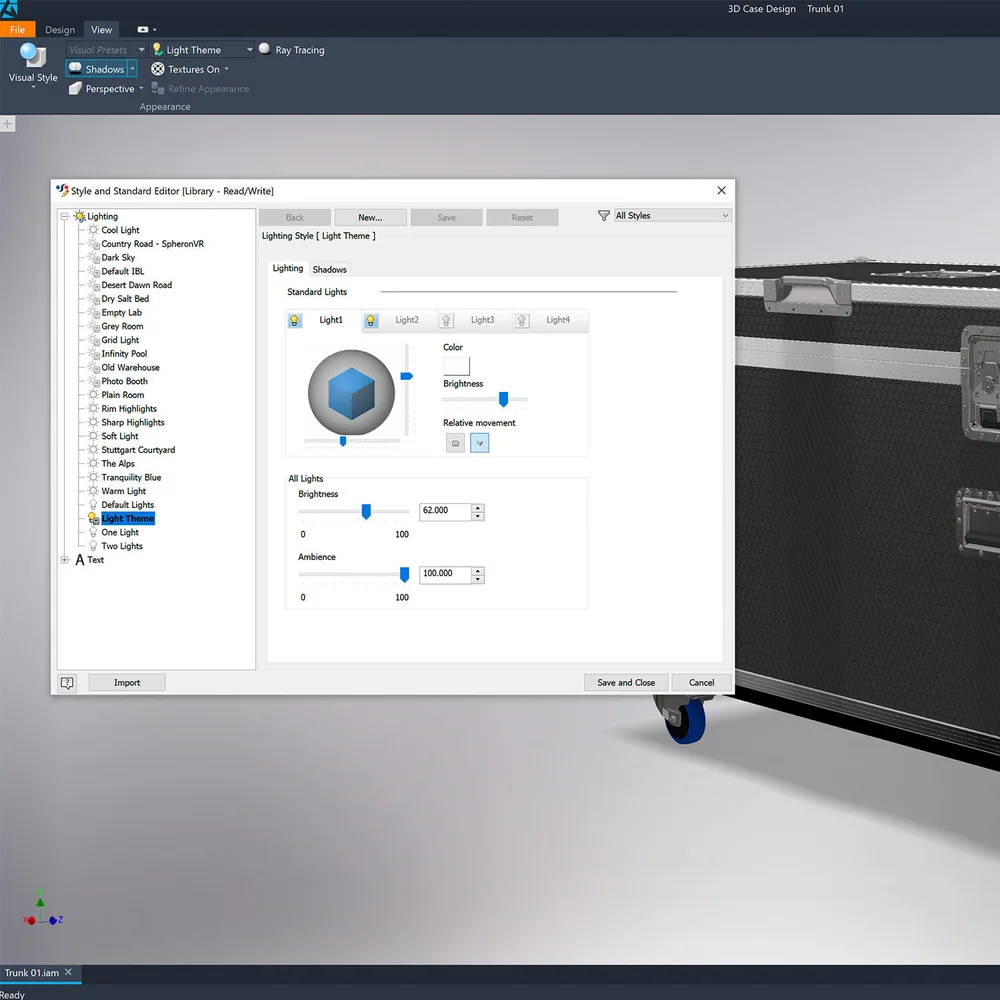Increase Brightness with the up spinner
Image resolution: width=1000 pixels, height=1000 pixels.
pos(478,508)
